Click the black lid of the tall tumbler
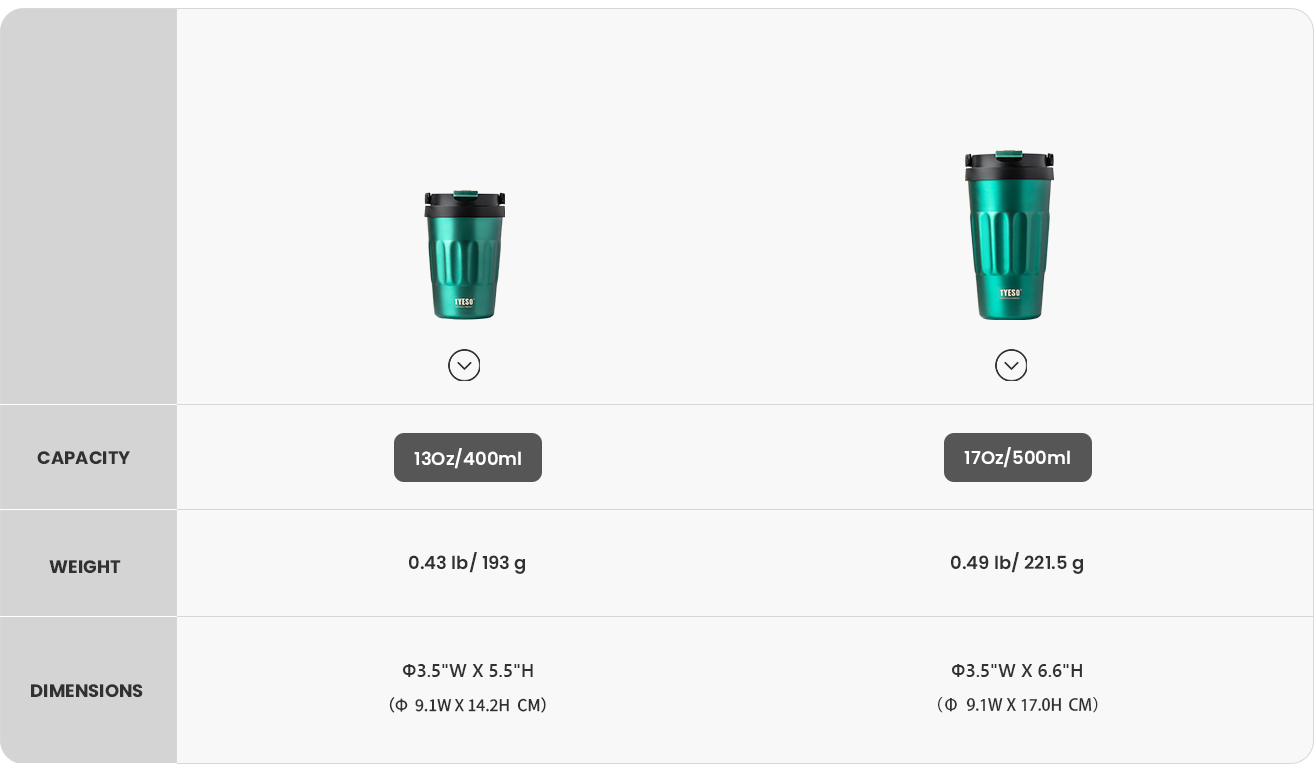 1009,167
